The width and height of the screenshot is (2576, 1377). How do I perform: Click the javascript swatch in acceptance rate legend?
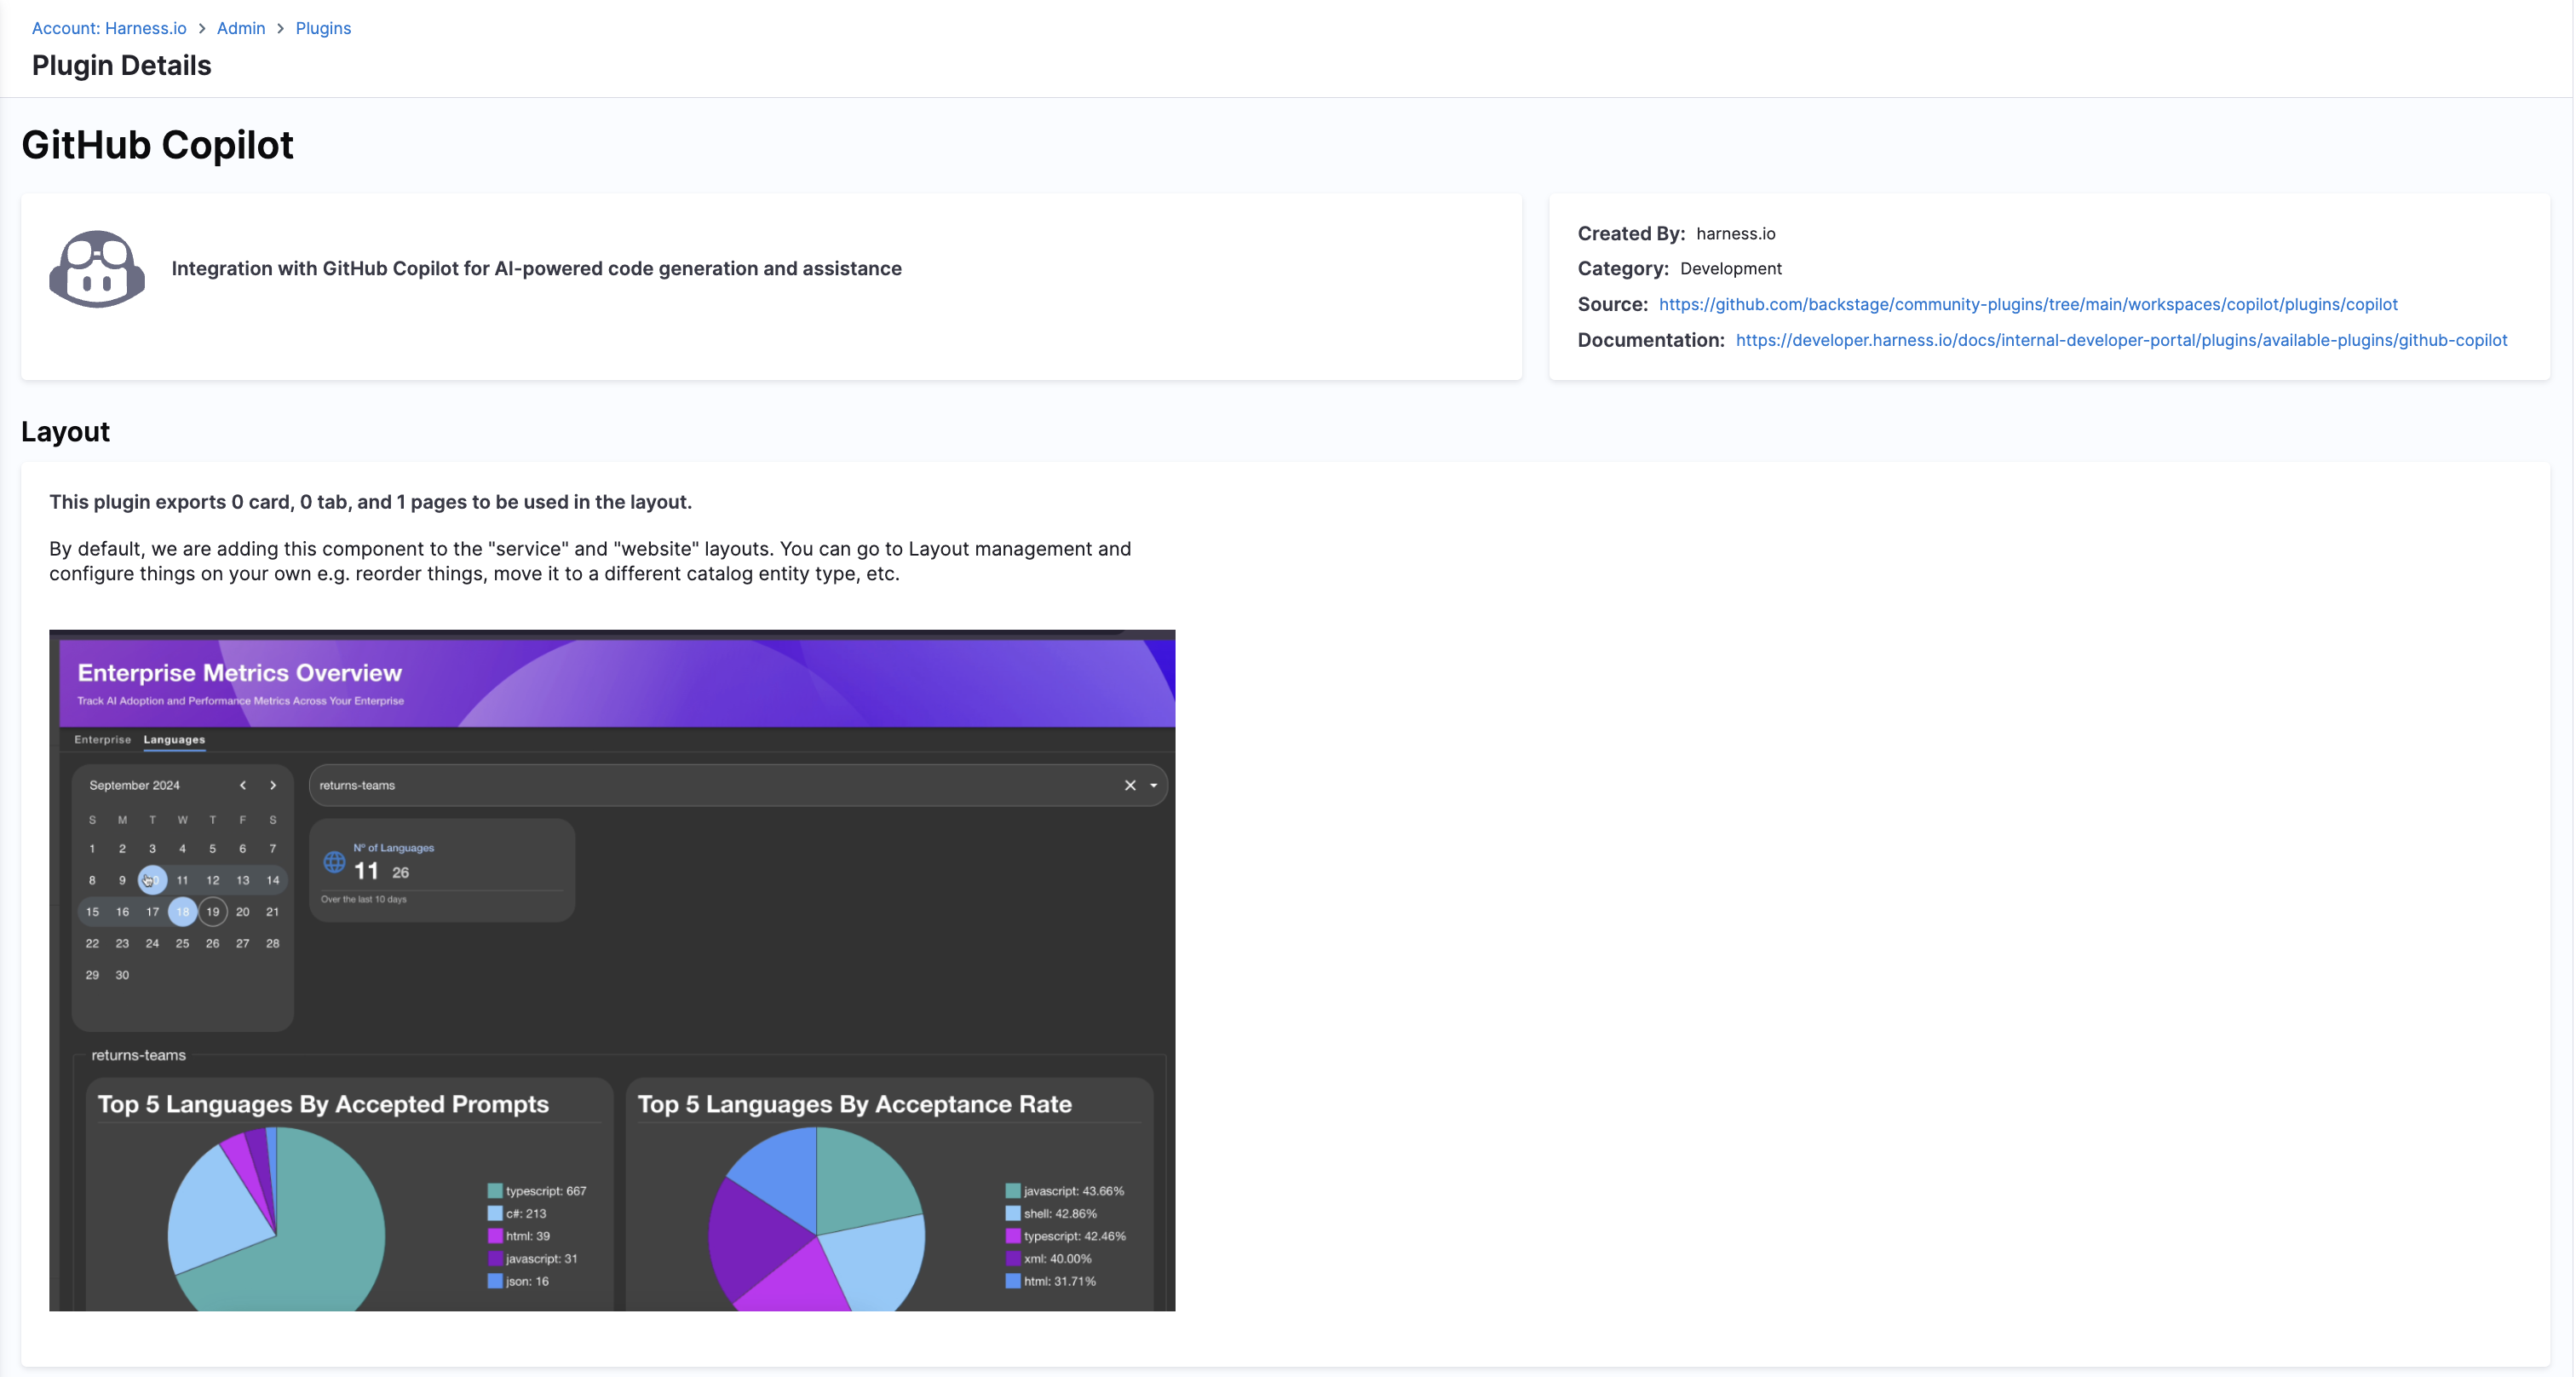click(1011, 1191)
